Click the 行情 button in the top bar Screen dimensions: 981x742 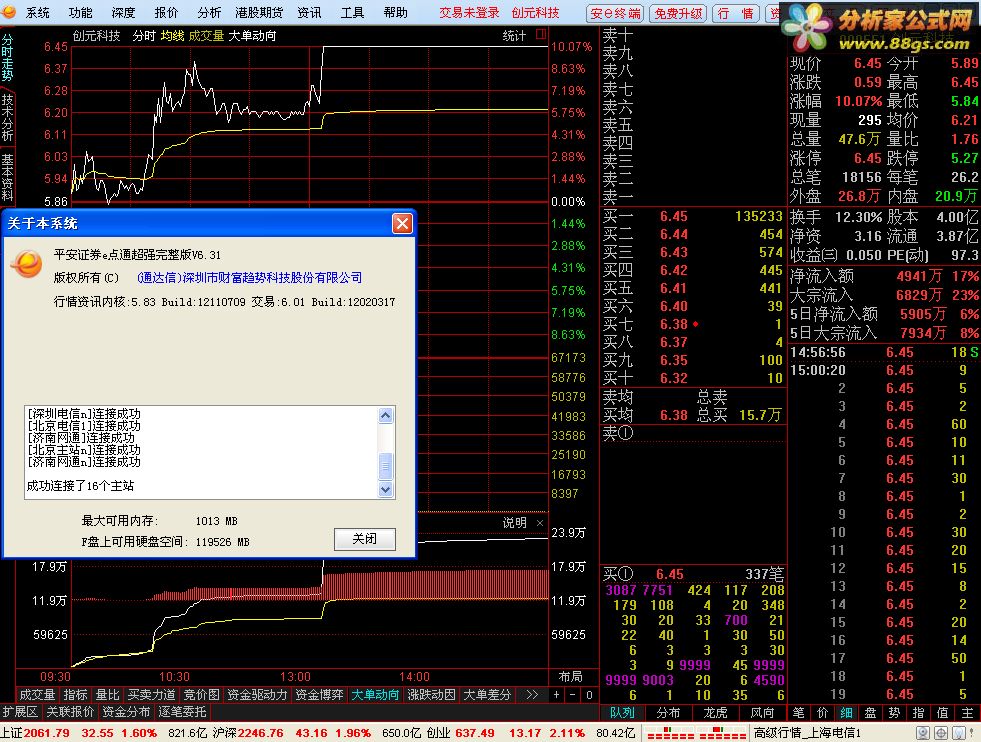736,13
